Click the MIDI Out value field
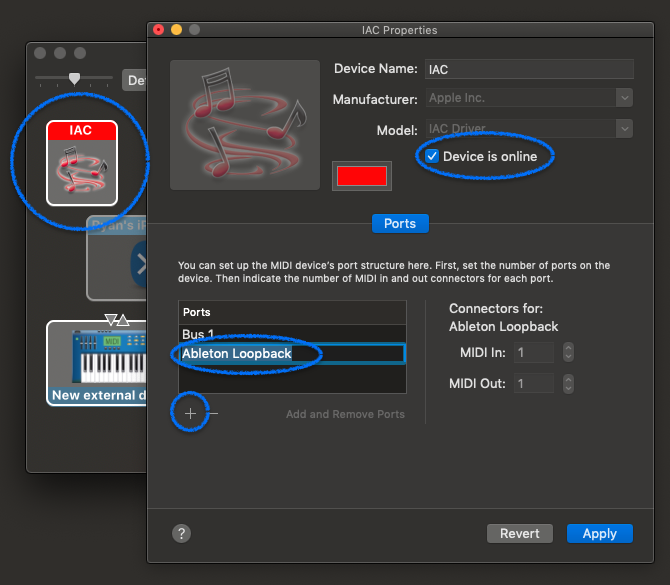670x585 pixels. click(x=534, y=383)
